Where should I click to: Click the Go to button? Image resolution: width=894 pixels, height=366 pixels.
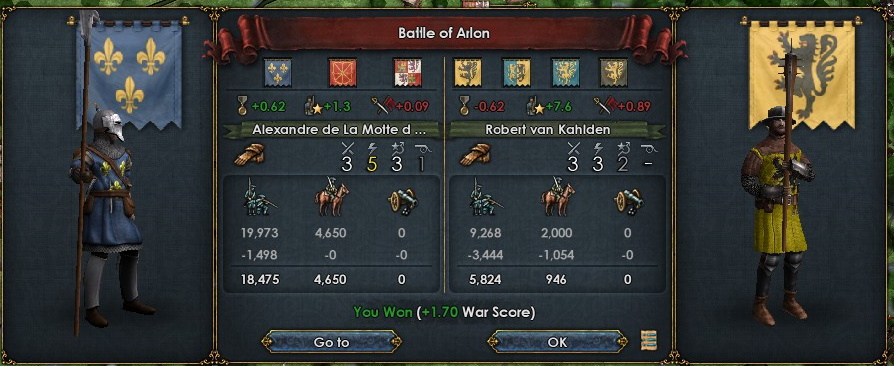coord(331,341)
